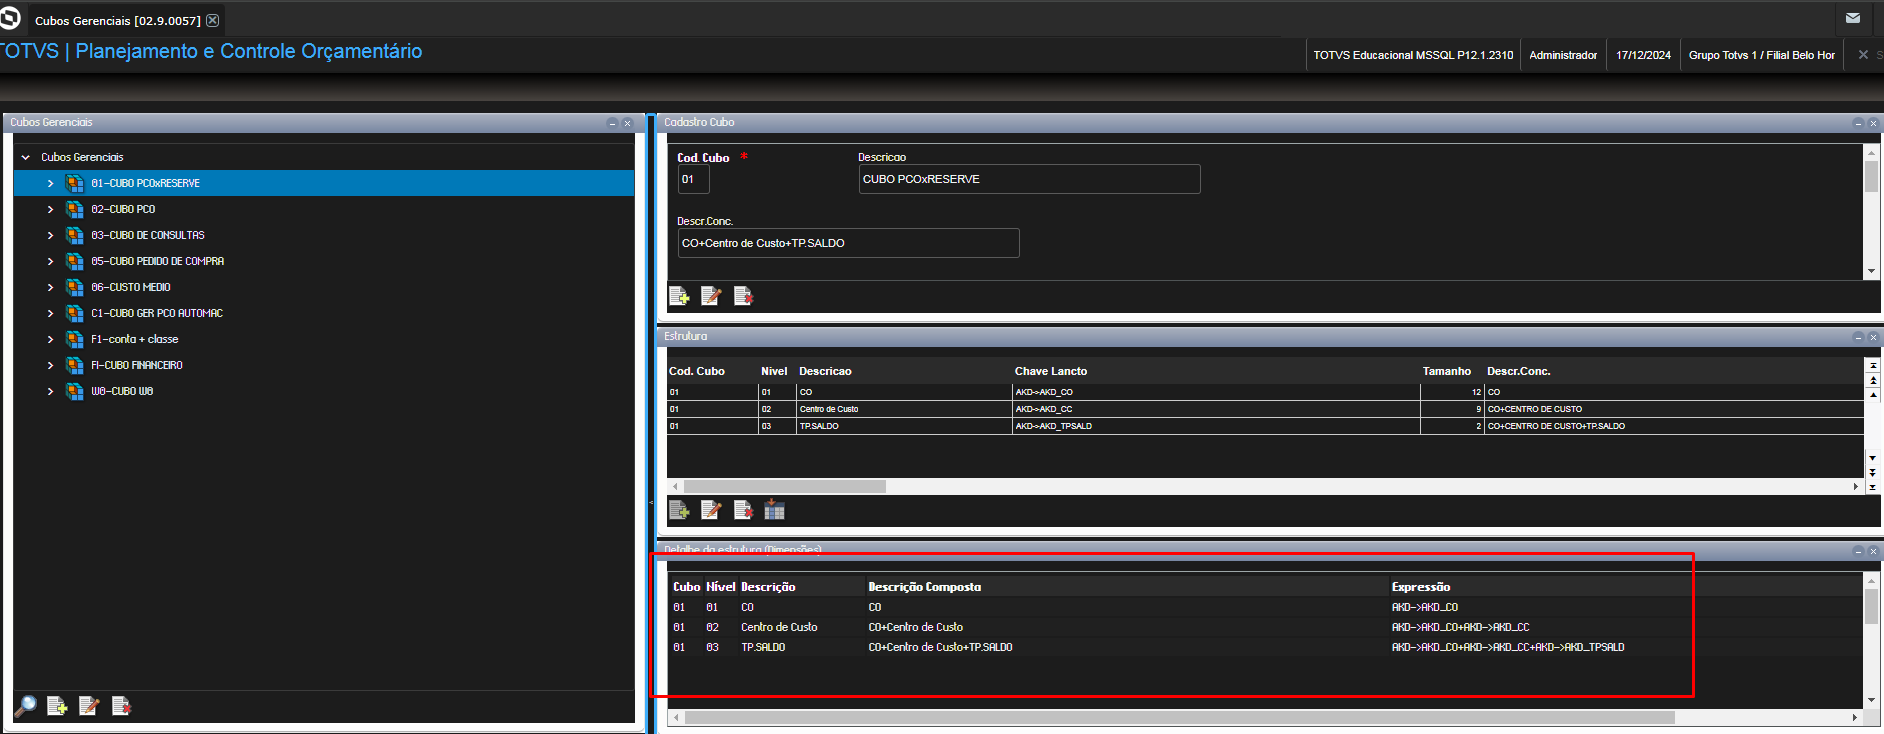Click the Chave Lancto column header in Estrutura
Screen dimensions: 1884x734
point(1051,371)
